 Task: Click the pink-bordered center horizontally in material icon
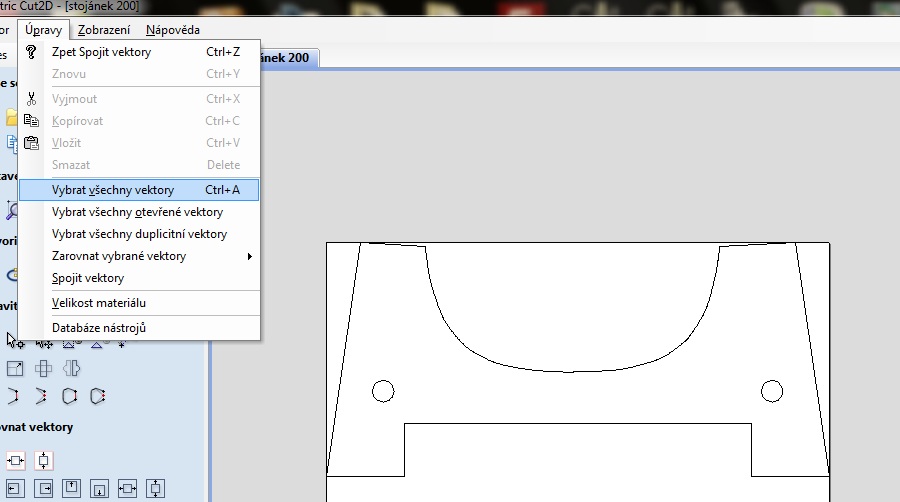pos(16,461)
